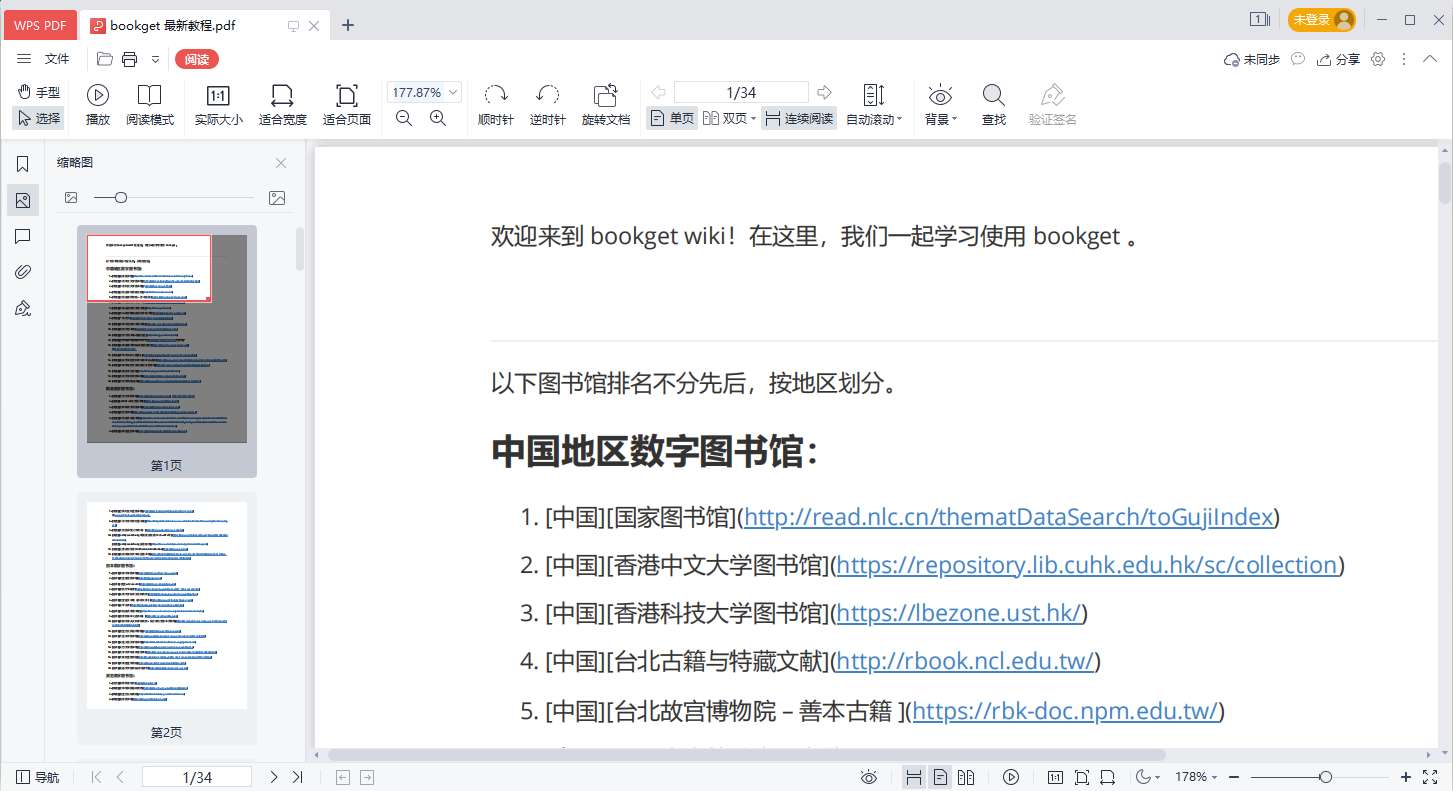Click the Rotate Document (旋转文档) icon
Viewport: 1453px width, 791px height.
coord(605,104)
